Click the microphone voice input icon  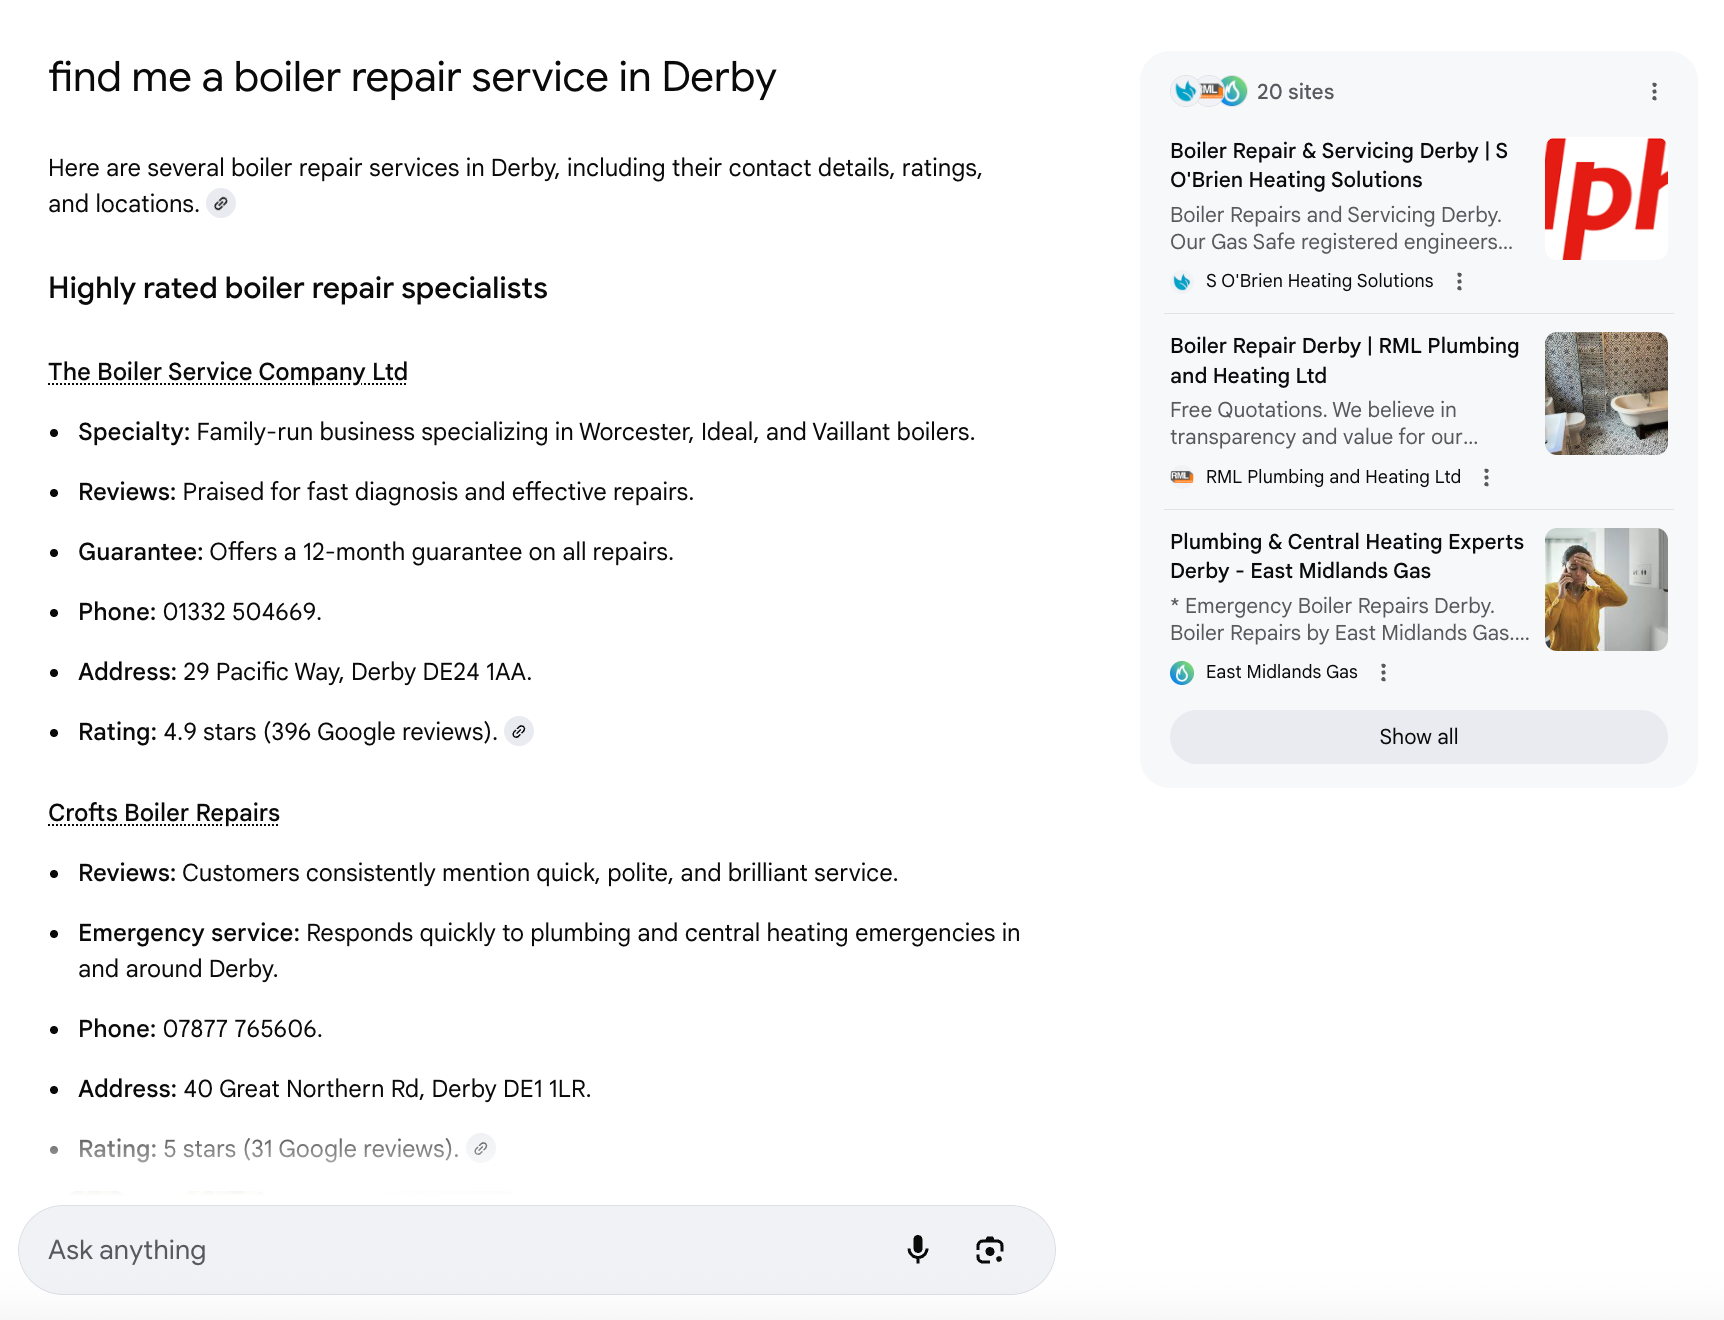(917, 1250)
